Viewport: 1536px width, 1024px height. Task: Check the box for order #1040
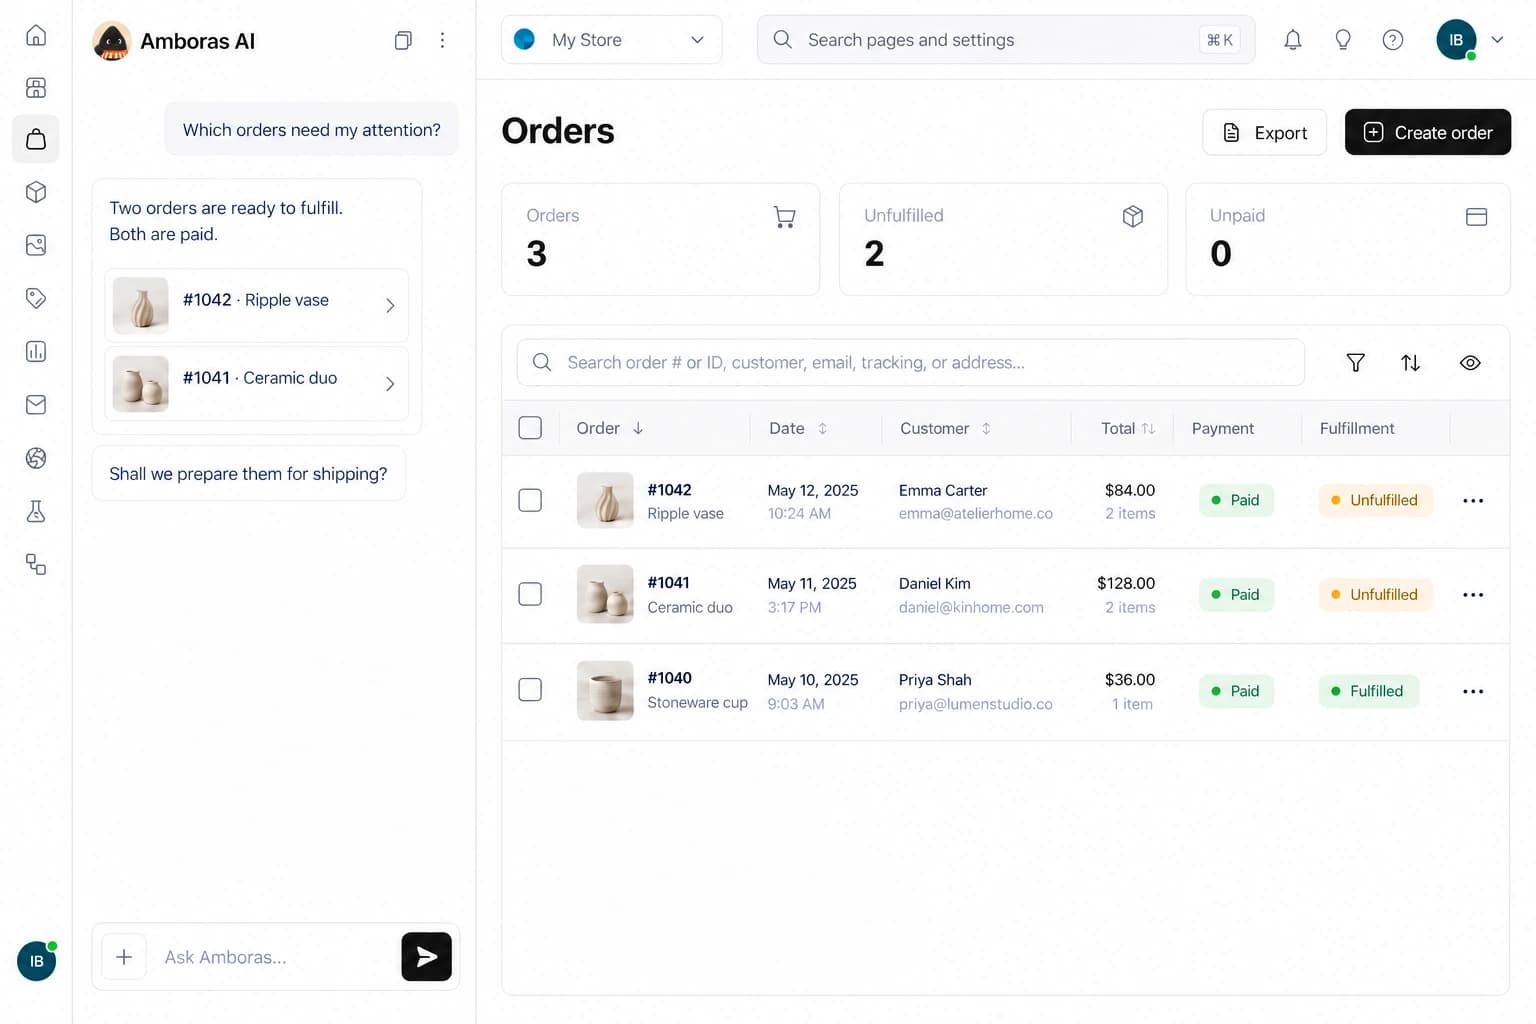530,690
